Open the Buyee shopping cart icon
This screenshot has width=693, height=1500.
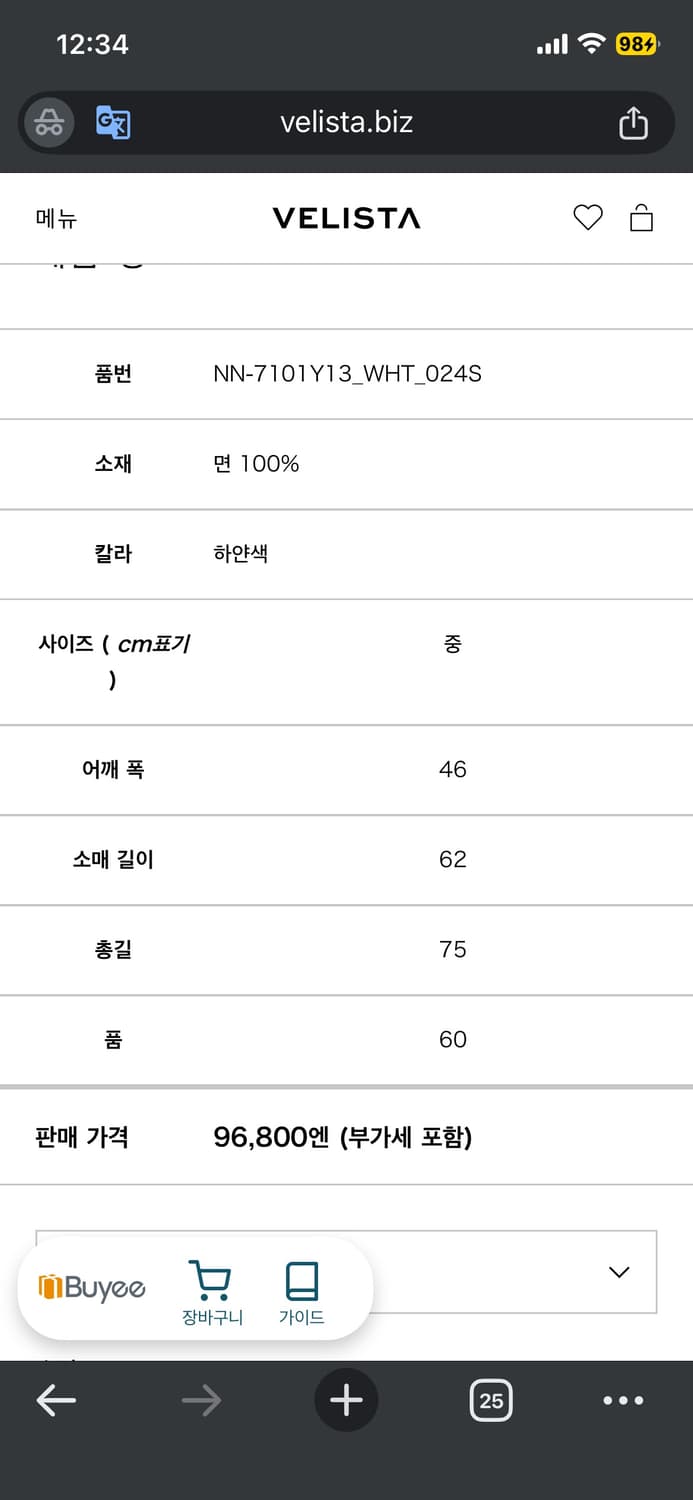coord(210,1282)
